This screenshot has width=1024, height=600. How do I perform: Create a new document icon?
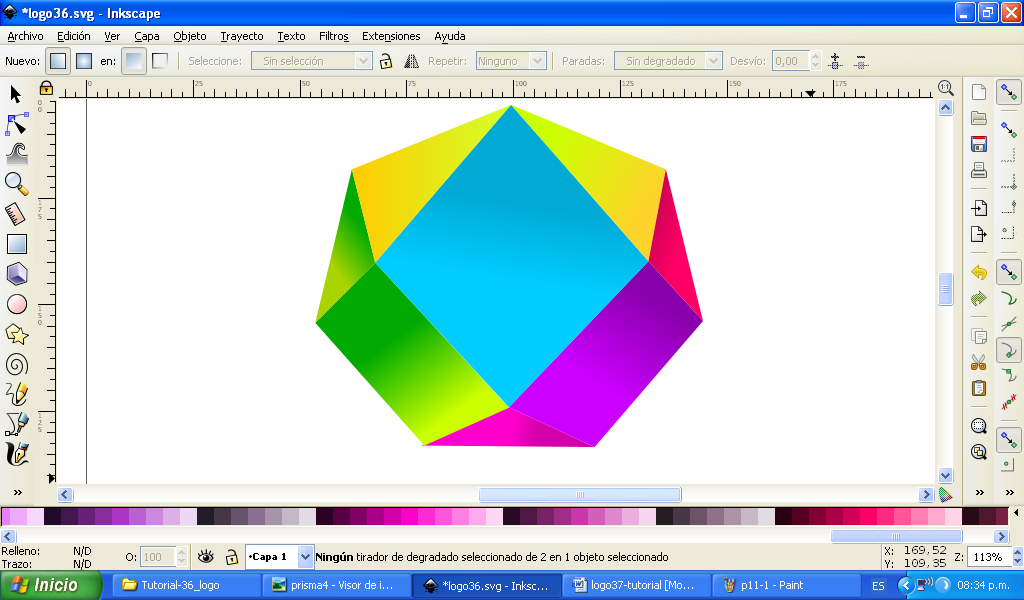point(978,91)
